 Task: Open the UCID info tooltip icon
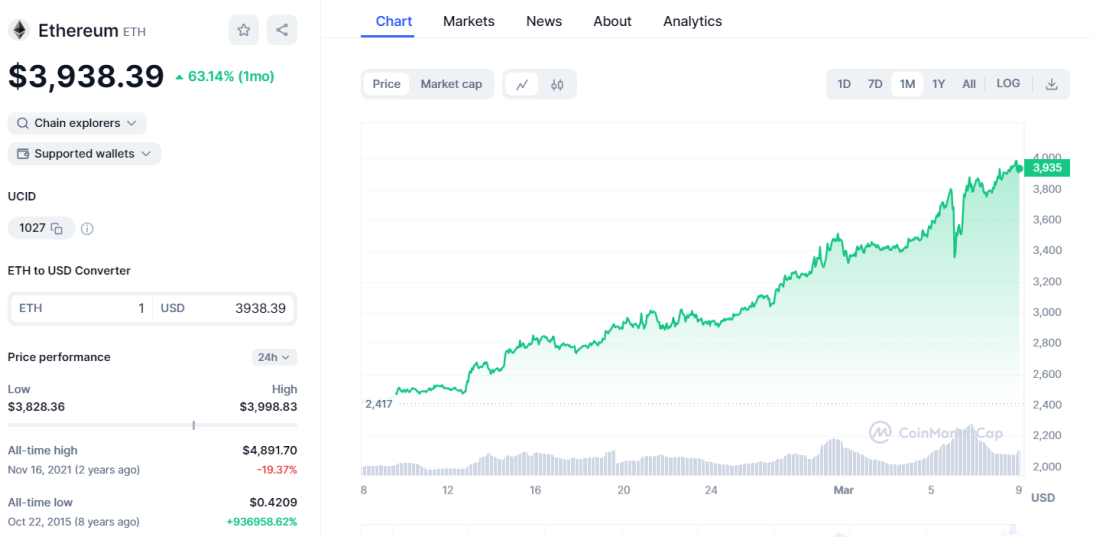pos(87,229)
